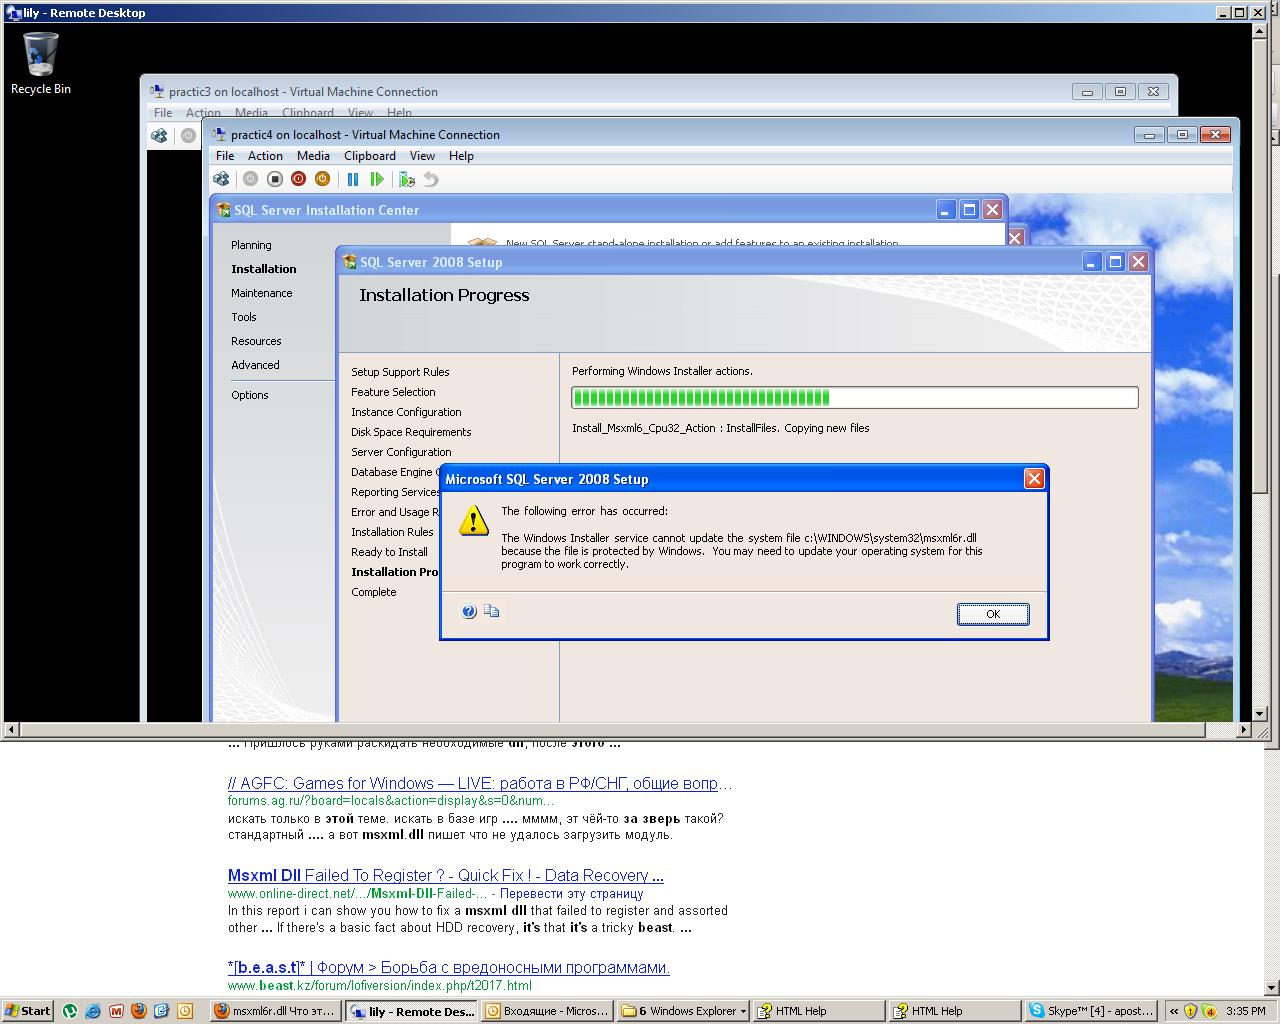This screenshot has height=1024, width=1280.
Task: Switch to Входящие - Microsoft Outlook taskbar button
Action: [547, 1011]
